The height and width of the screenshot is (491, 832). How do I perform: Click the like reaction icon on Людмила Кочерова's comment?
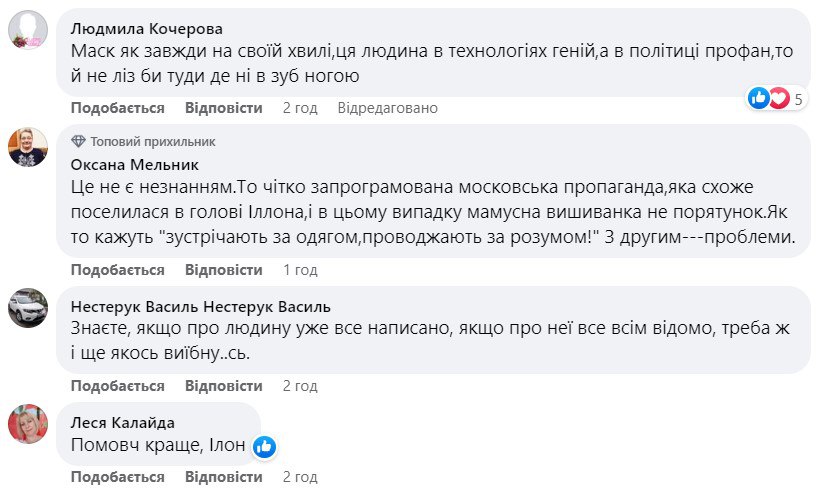click(759, 98)
